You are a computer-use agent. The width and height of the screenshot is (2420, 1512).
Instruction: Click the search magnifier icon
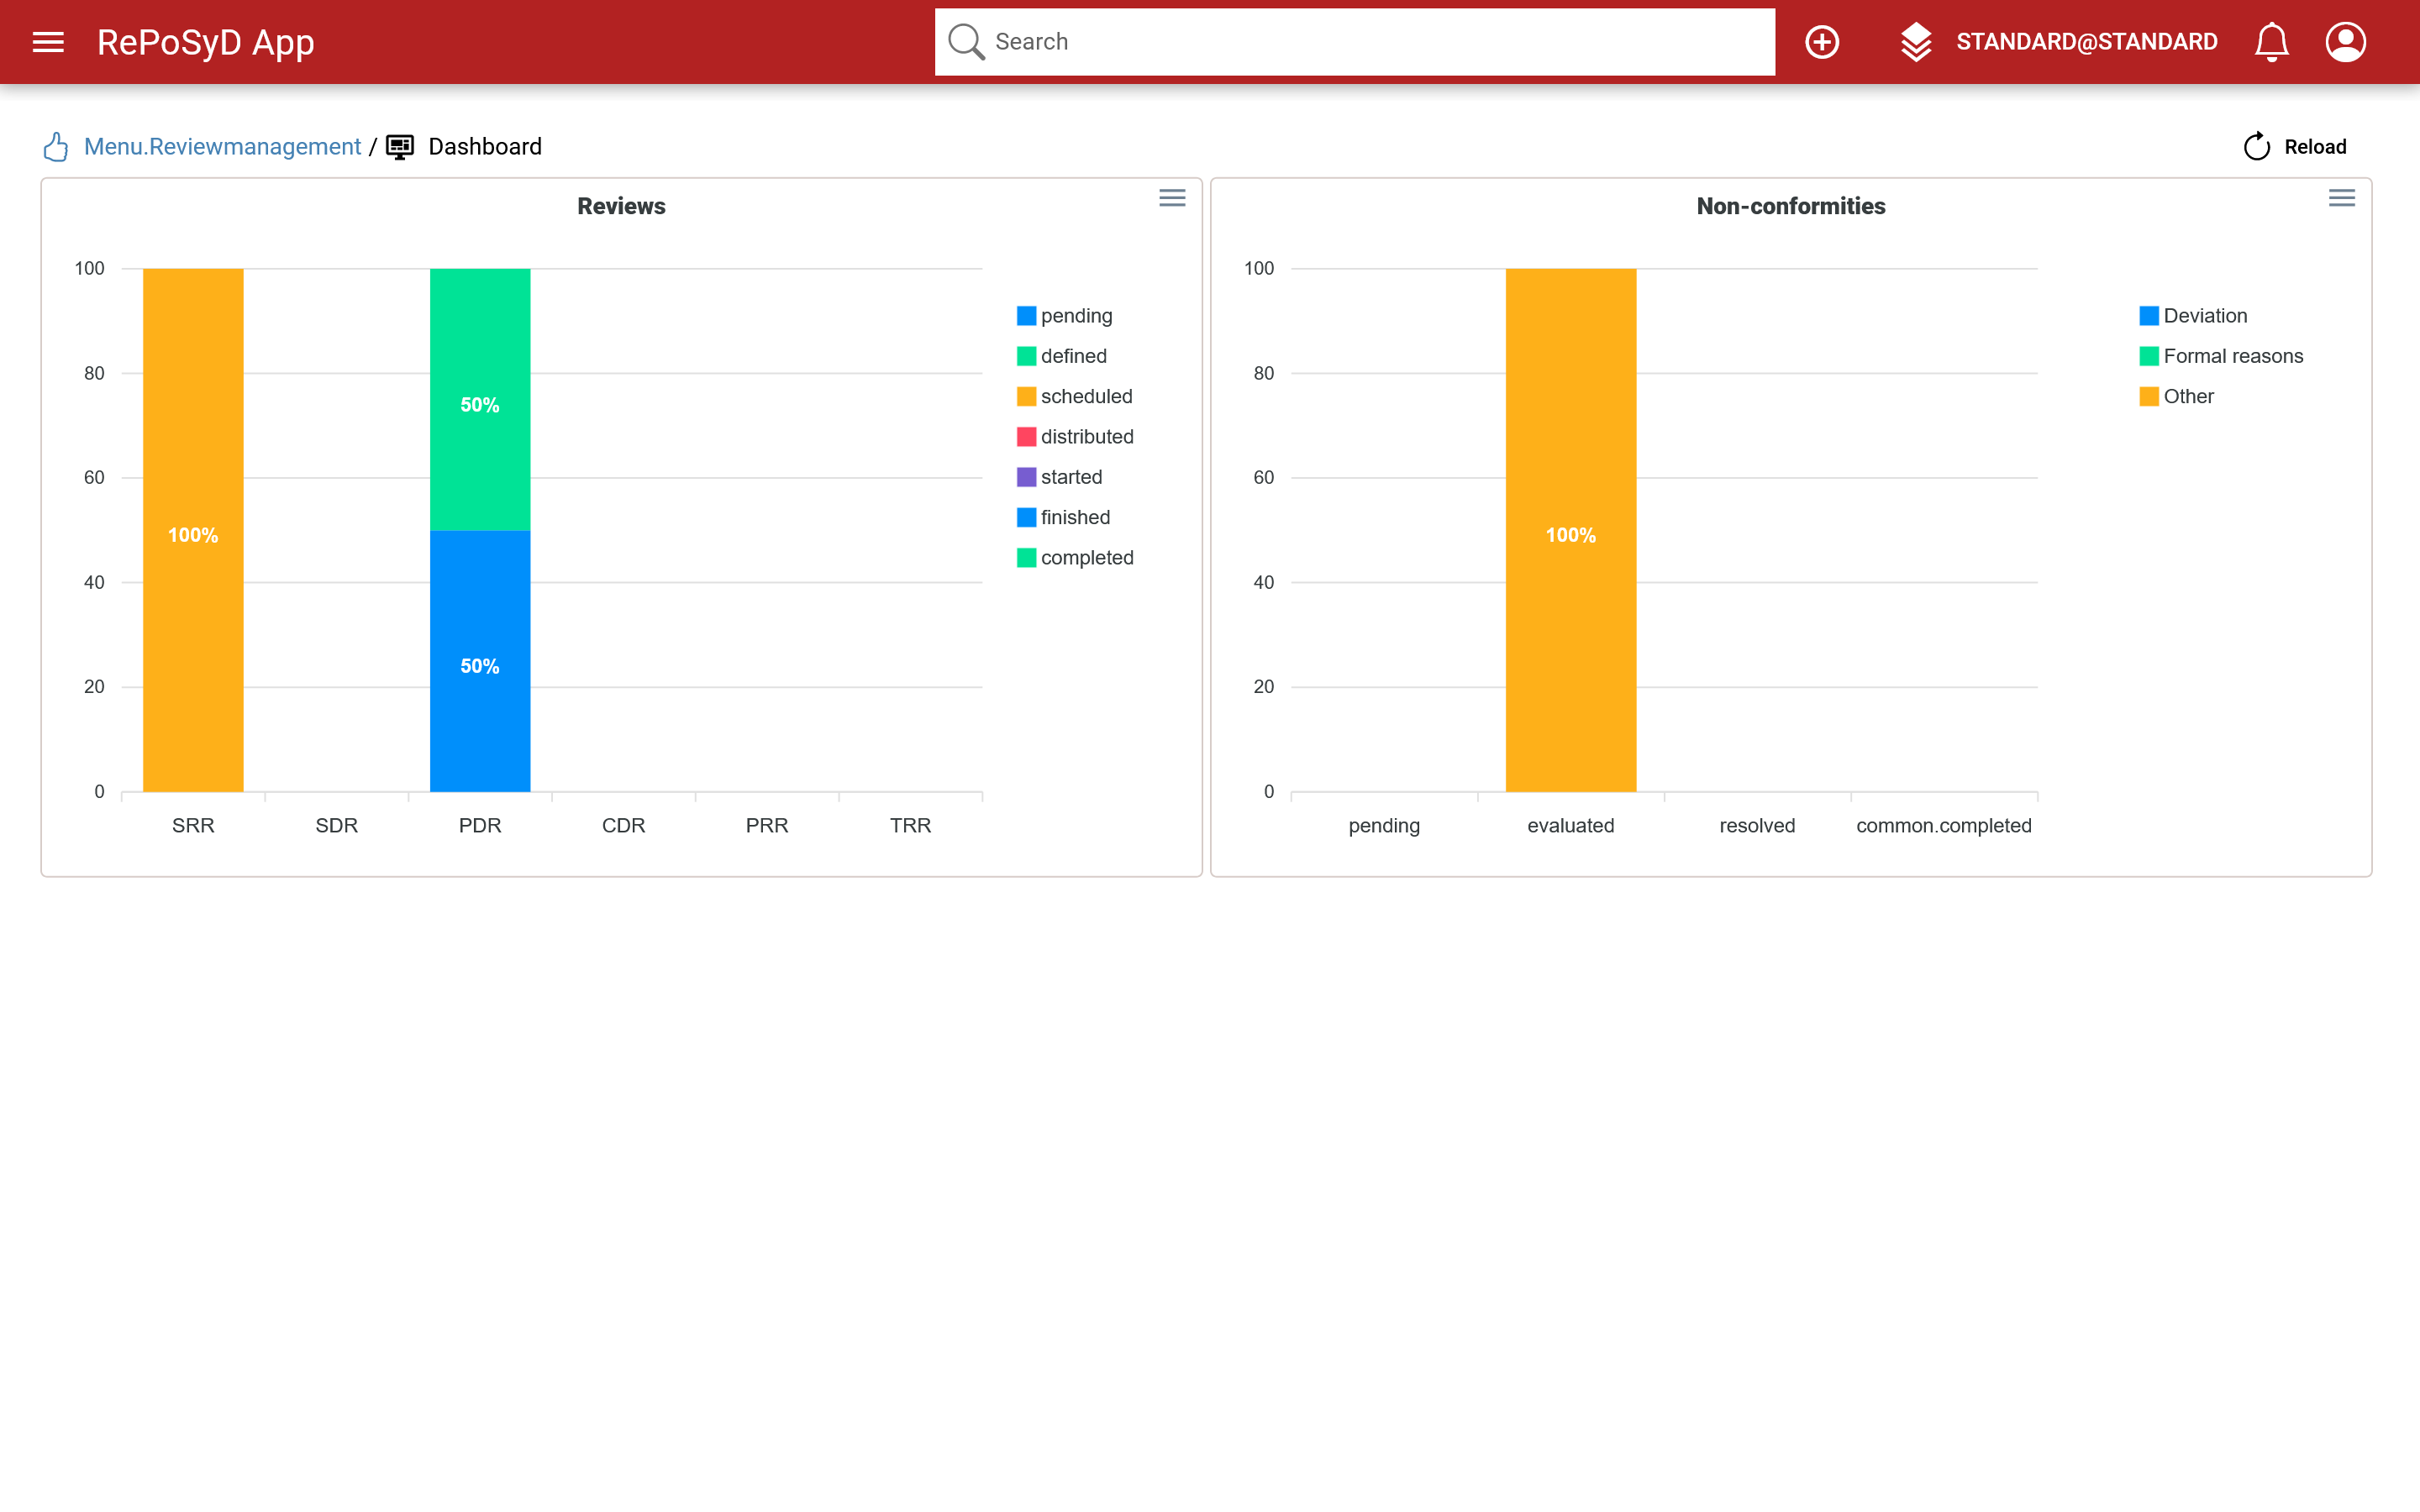pos(965,42)
